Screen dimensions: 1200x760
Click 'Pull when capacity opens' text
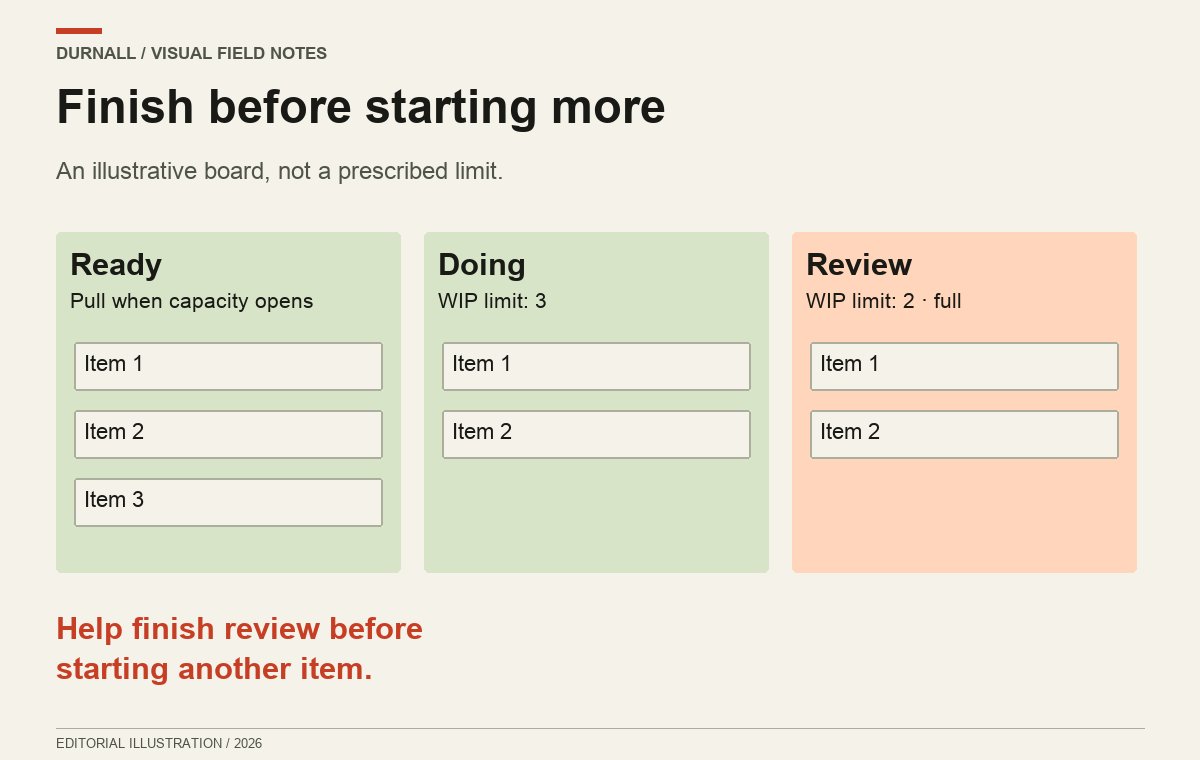coord(192,301)
